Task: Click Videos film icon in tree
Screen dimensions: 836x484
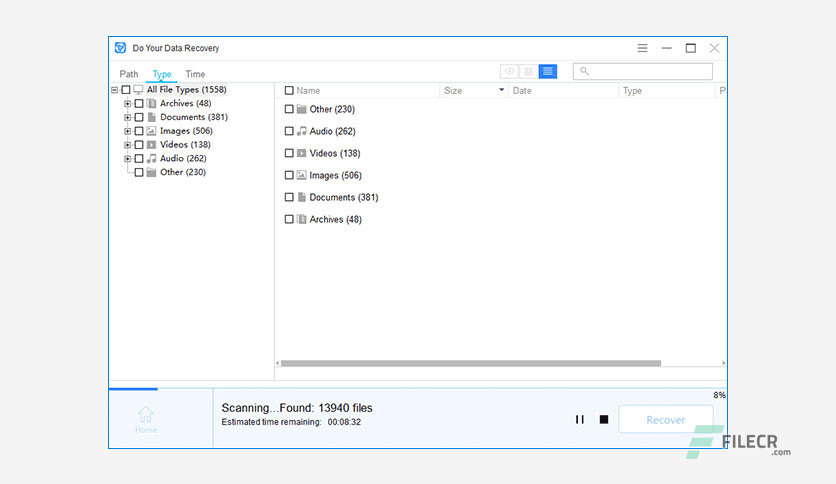Action: coord(151,145)
